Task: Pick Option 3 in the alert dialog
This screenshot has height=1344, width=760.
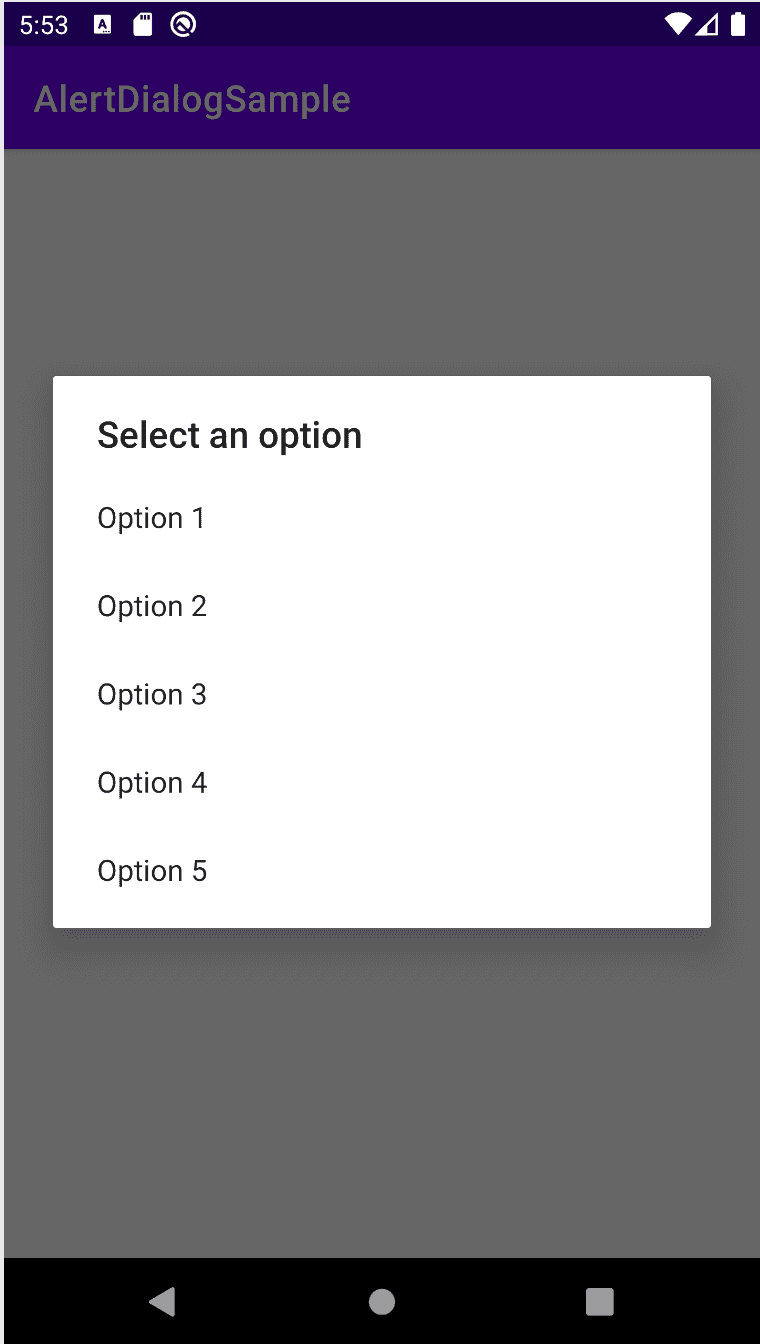Action: click(382, 694)
